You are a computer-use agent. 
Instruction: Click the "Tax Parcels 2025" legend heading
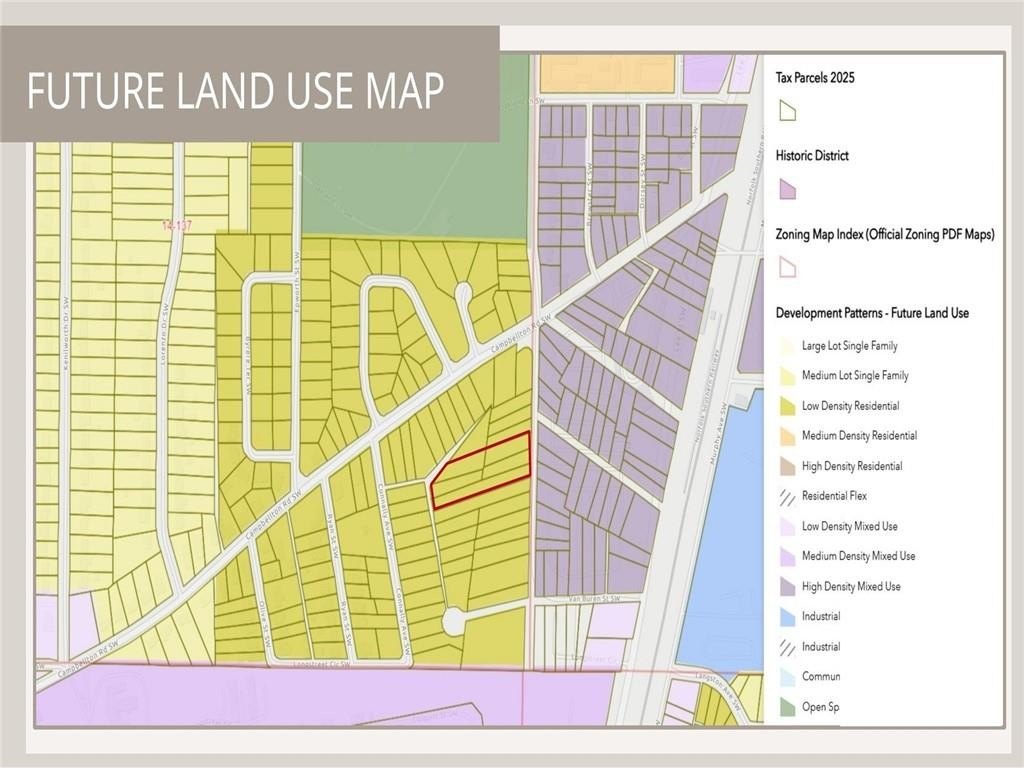(815, 78)
